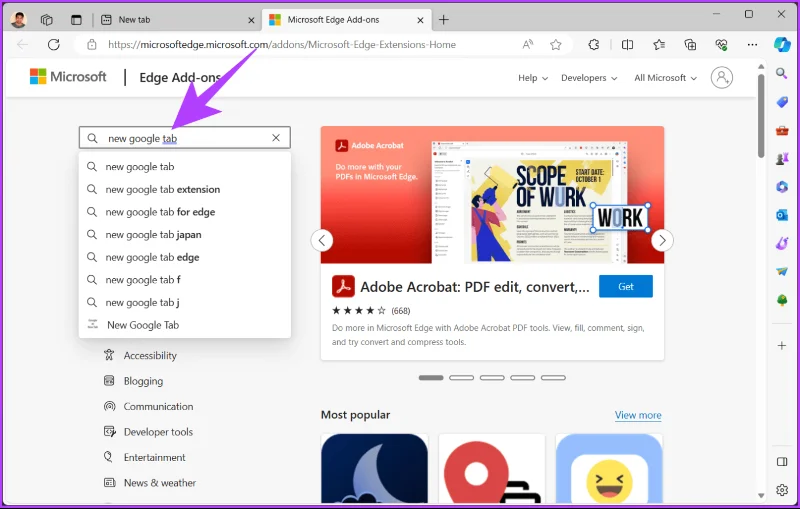Image resolution: width=800 pixels, height=509 pixels.
Task: Expand the Developers dropdown
Action: pyautogui.click(x=589, y=78)
